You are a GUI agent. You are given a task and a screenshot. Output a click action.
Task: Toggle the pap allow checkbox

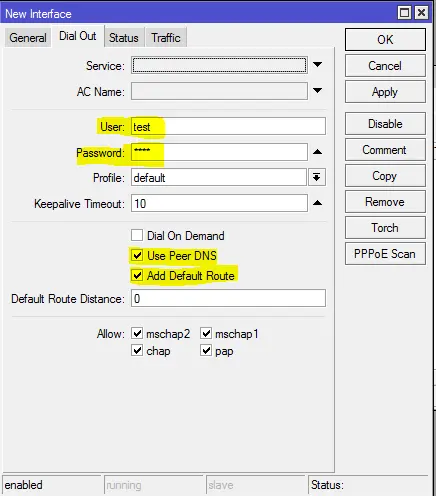(206, 350)
